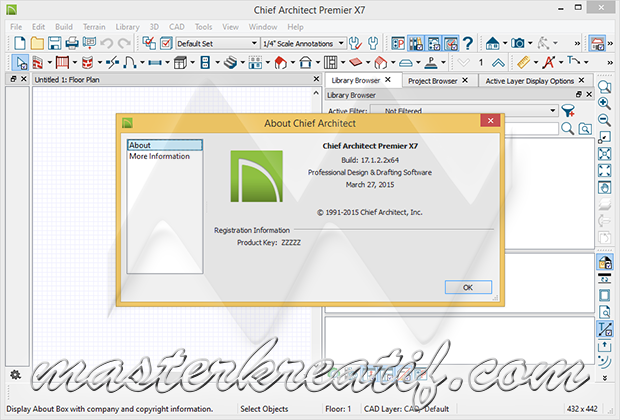
Task: Open the 1/4" Scale Annotations dropdown
Action: (x=304, y=43)
